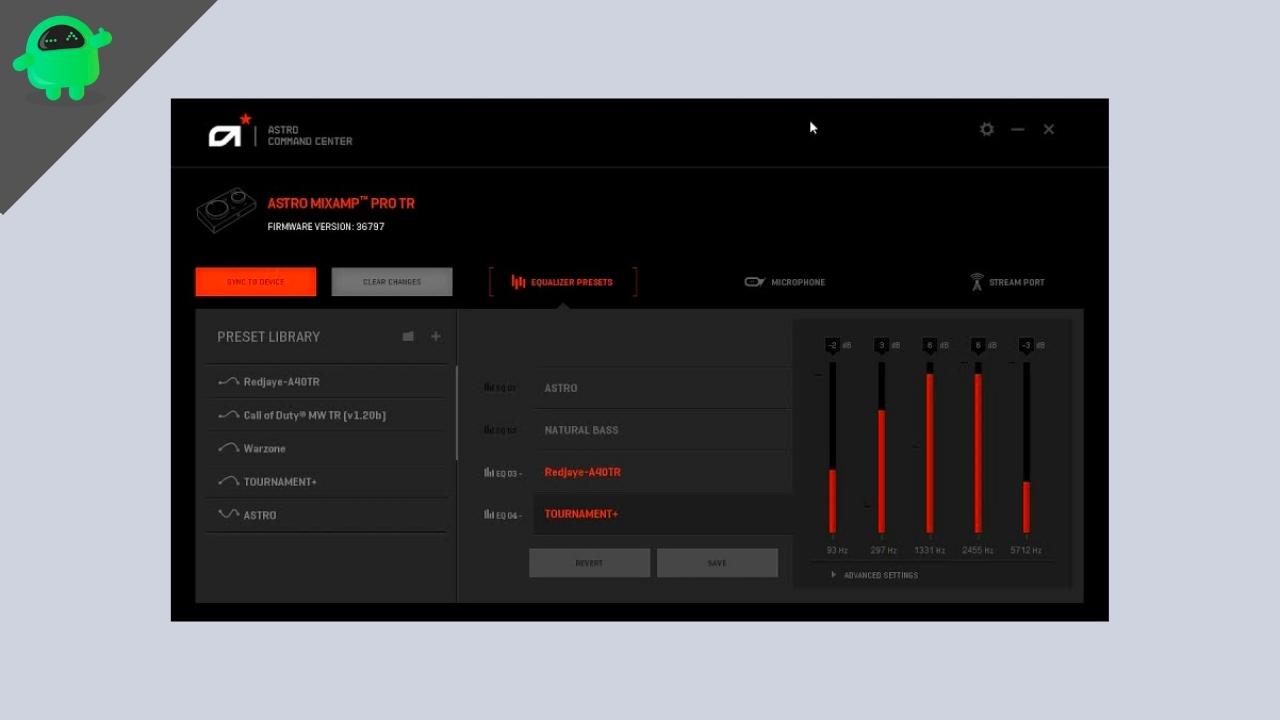Screen dimensions: 1280x720
Task: Click the 2455 Hz band slider
Action: coord(978,447)
